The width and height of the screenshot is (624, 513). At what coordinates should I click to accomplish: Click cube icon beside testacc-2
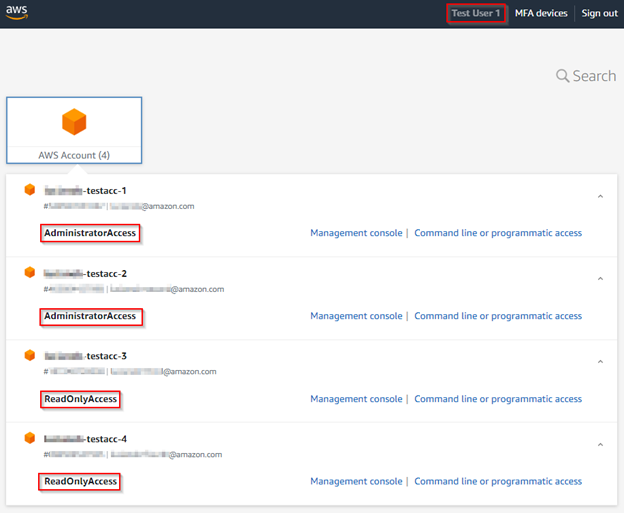[30, 273]
